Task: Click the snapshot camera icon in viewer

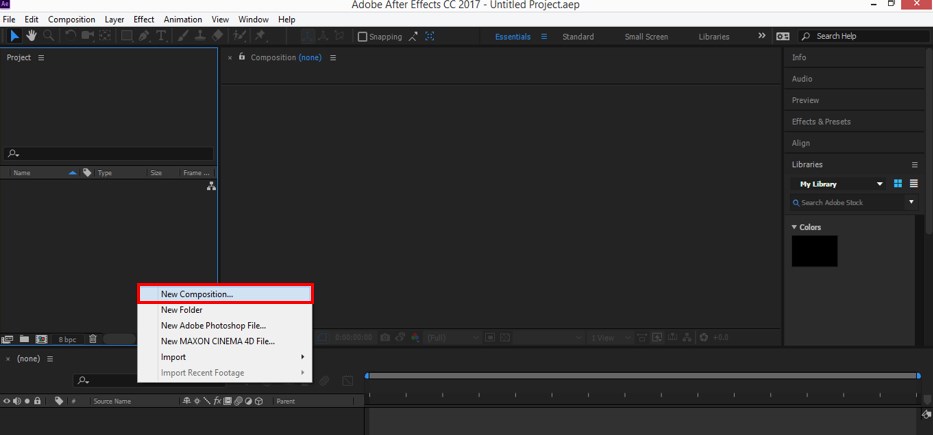Action: (x=385, y=337)
